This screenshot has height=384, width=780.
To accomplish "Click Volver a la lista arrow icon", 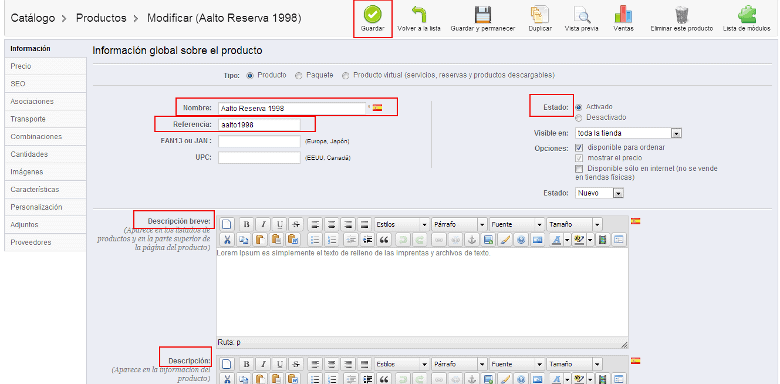I will 419,14.
